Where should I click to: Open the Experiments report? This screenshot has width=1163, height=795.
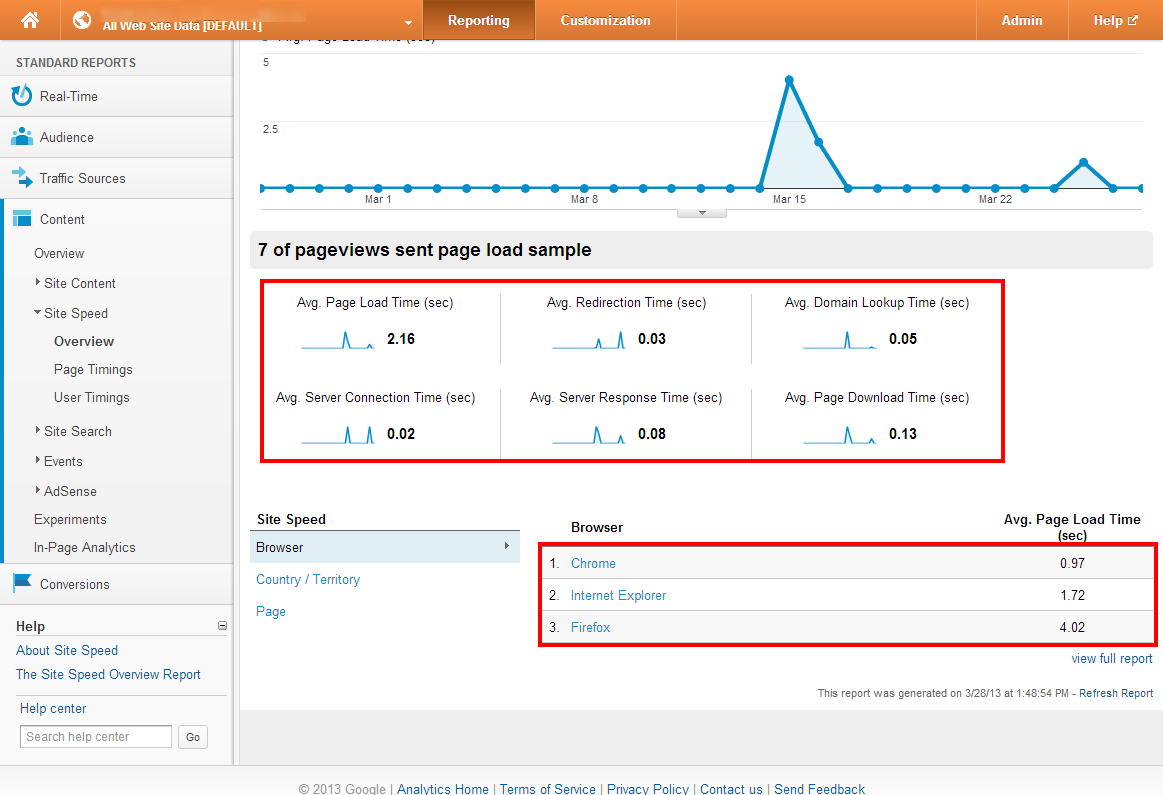(70, 520)
